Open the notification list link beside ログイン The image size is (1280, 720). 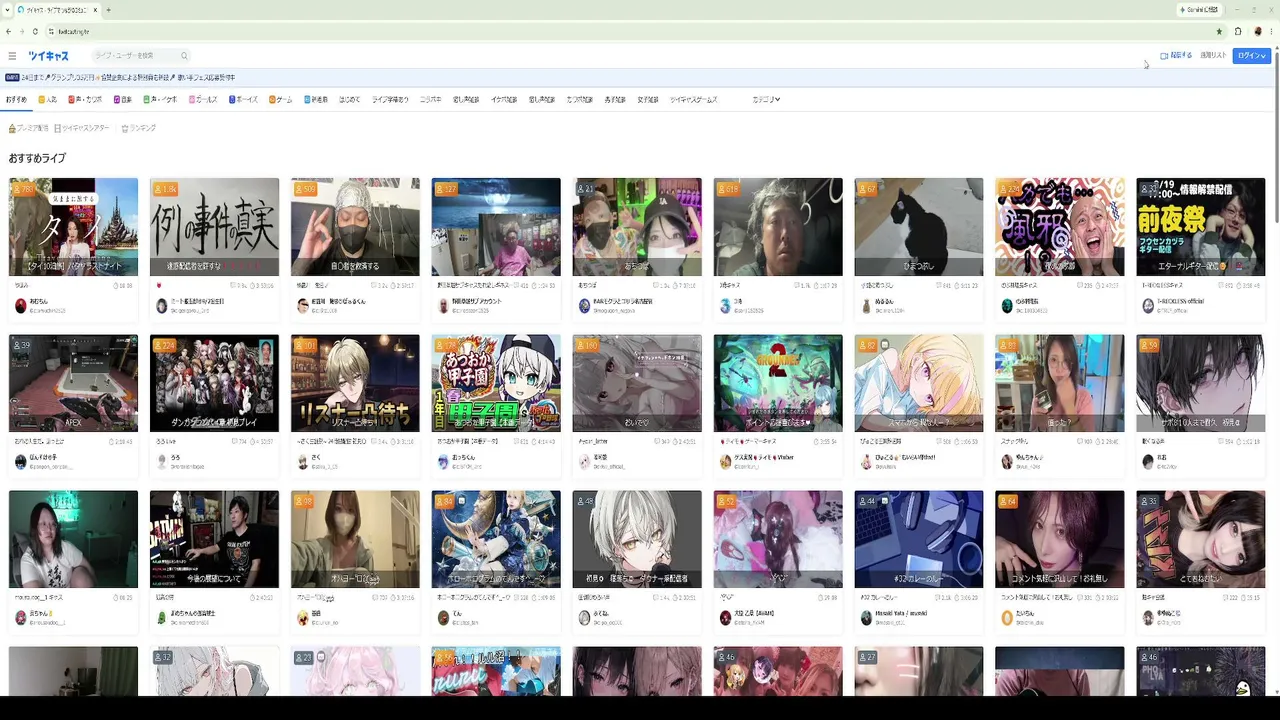[x=1213, y=56]
